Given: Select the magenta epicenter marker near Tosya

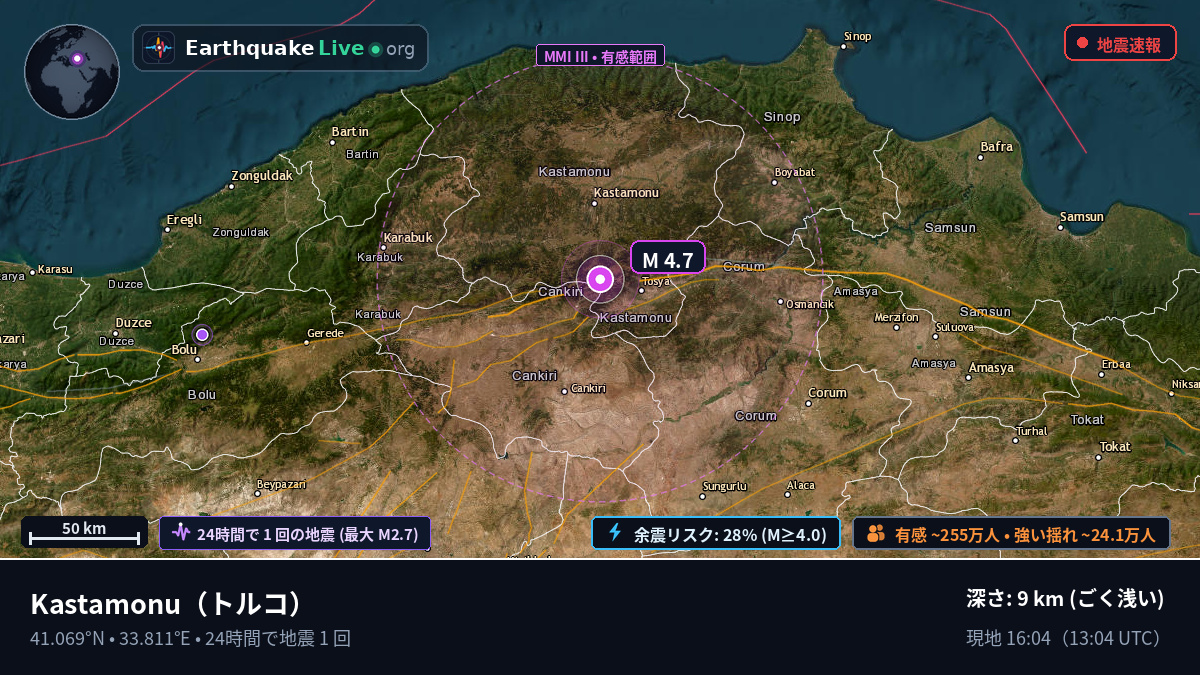Looking at the screenshot, I should 600,279.
